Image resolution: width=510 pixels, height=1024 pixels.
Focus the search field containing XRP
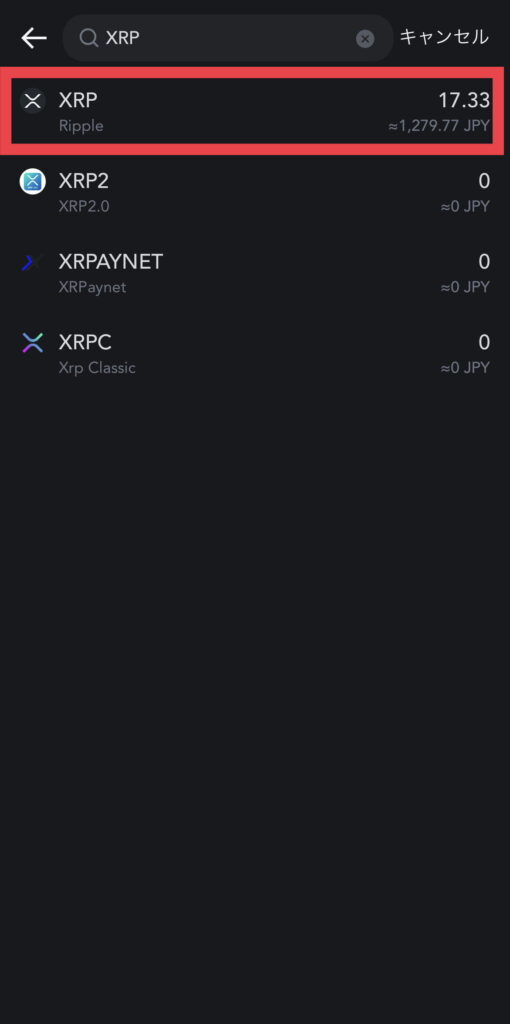pos(228,39)
